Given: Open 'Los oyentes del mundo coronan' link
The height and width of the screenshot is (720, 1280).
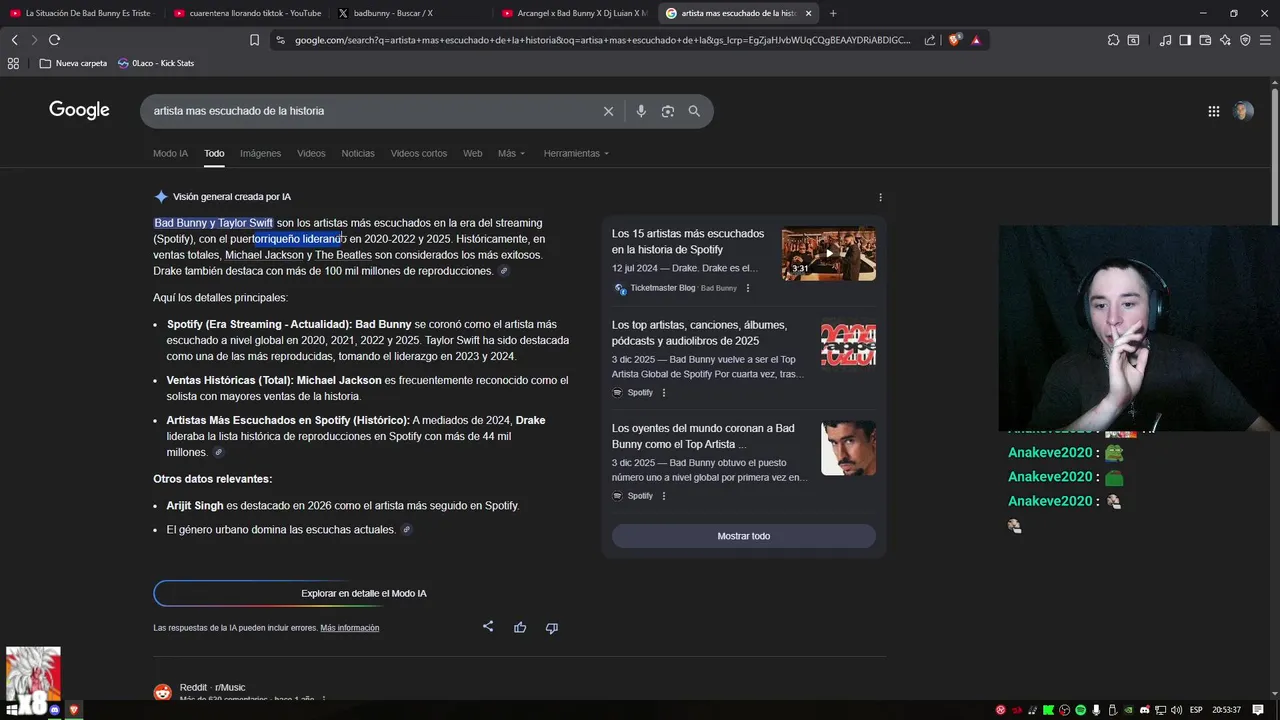Looking at the screenshot, I should pyautogui.click(x=703, y=436).
